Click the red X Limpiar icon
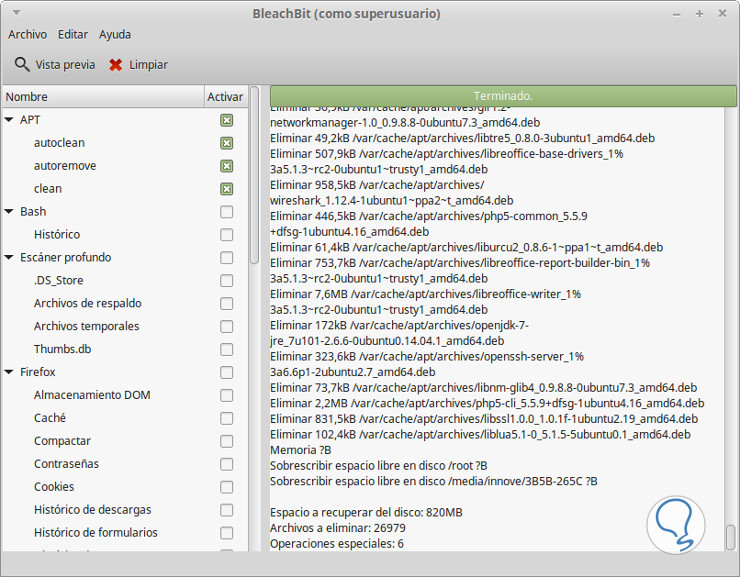The height and width of the screenshot is (577, 740). [116, 65]
